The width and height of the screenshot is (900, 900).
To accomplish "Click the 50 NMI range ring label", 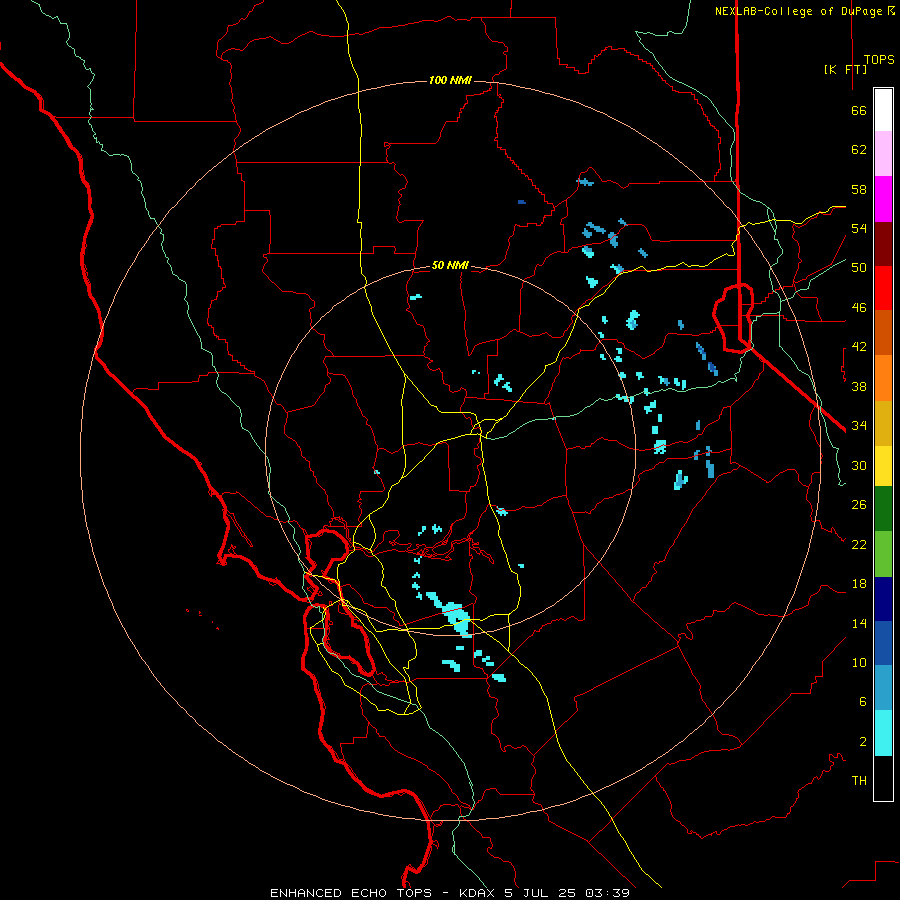I will tap(450, 265).
